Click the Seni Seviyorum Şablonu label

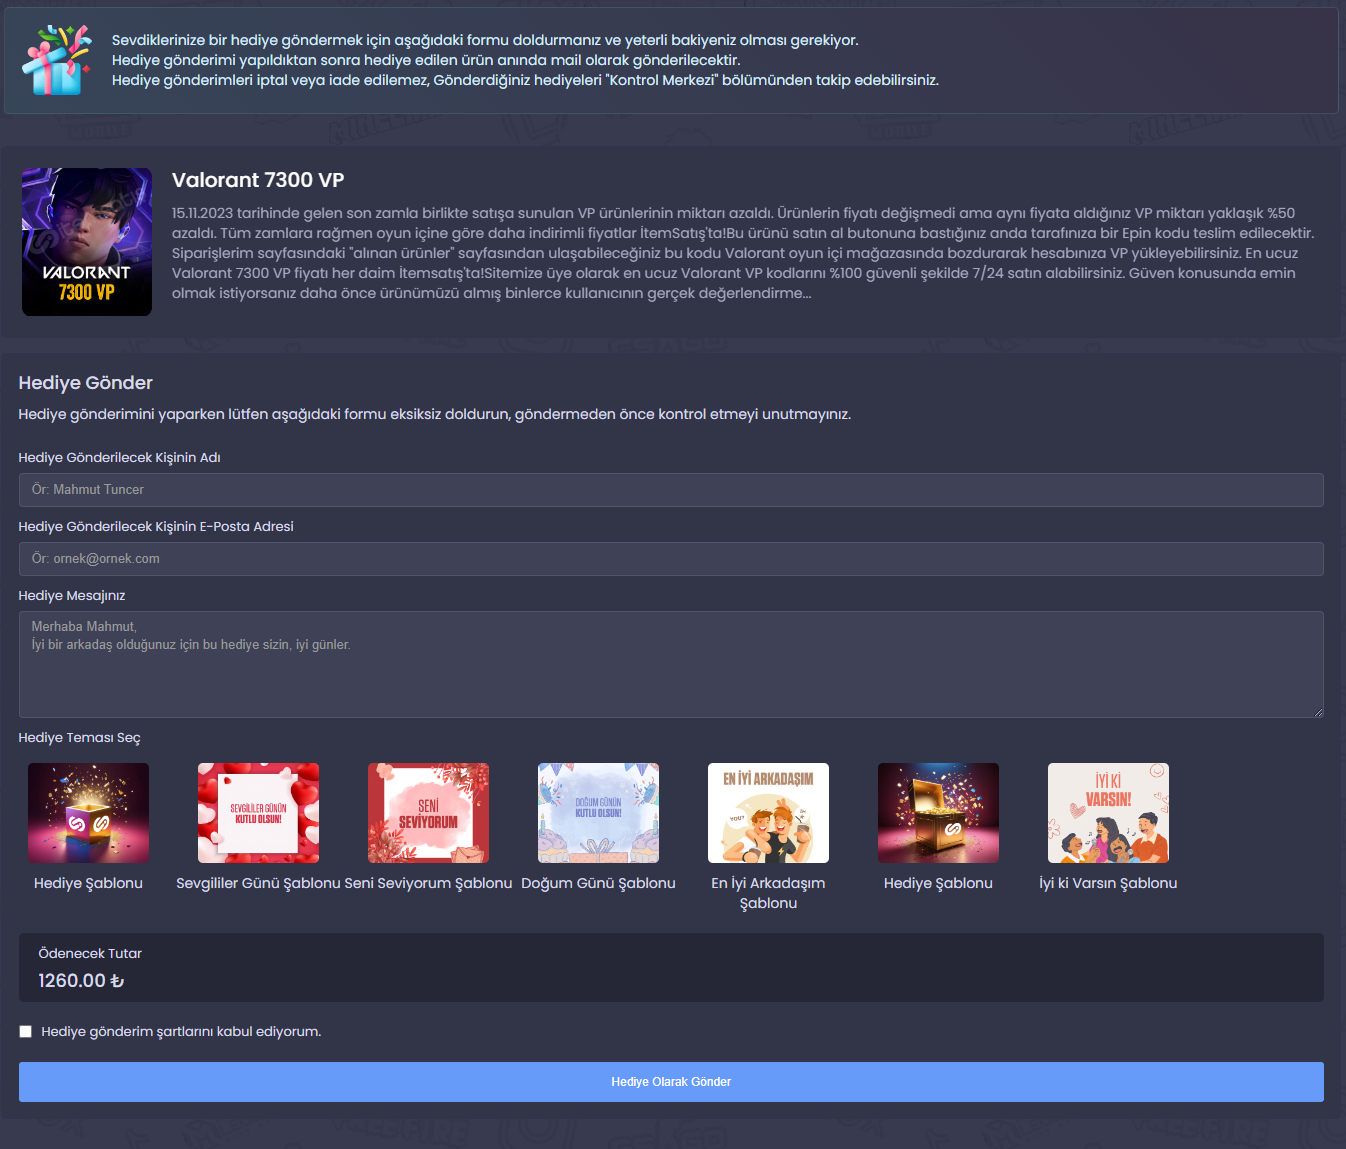428,883
